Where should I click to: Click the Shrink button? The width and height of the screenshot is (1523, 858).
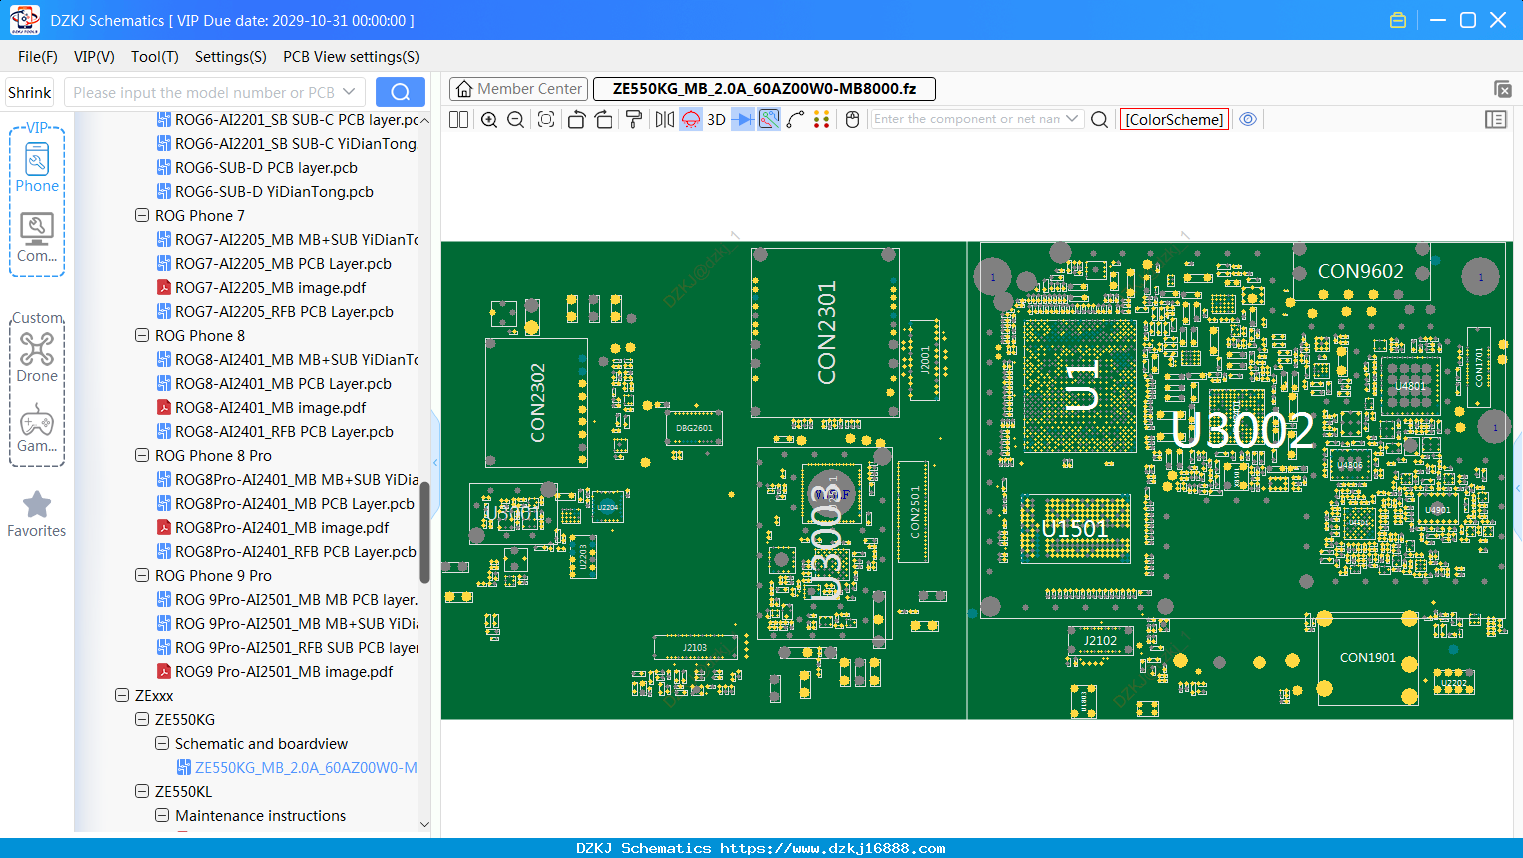(x=30, y=92)
